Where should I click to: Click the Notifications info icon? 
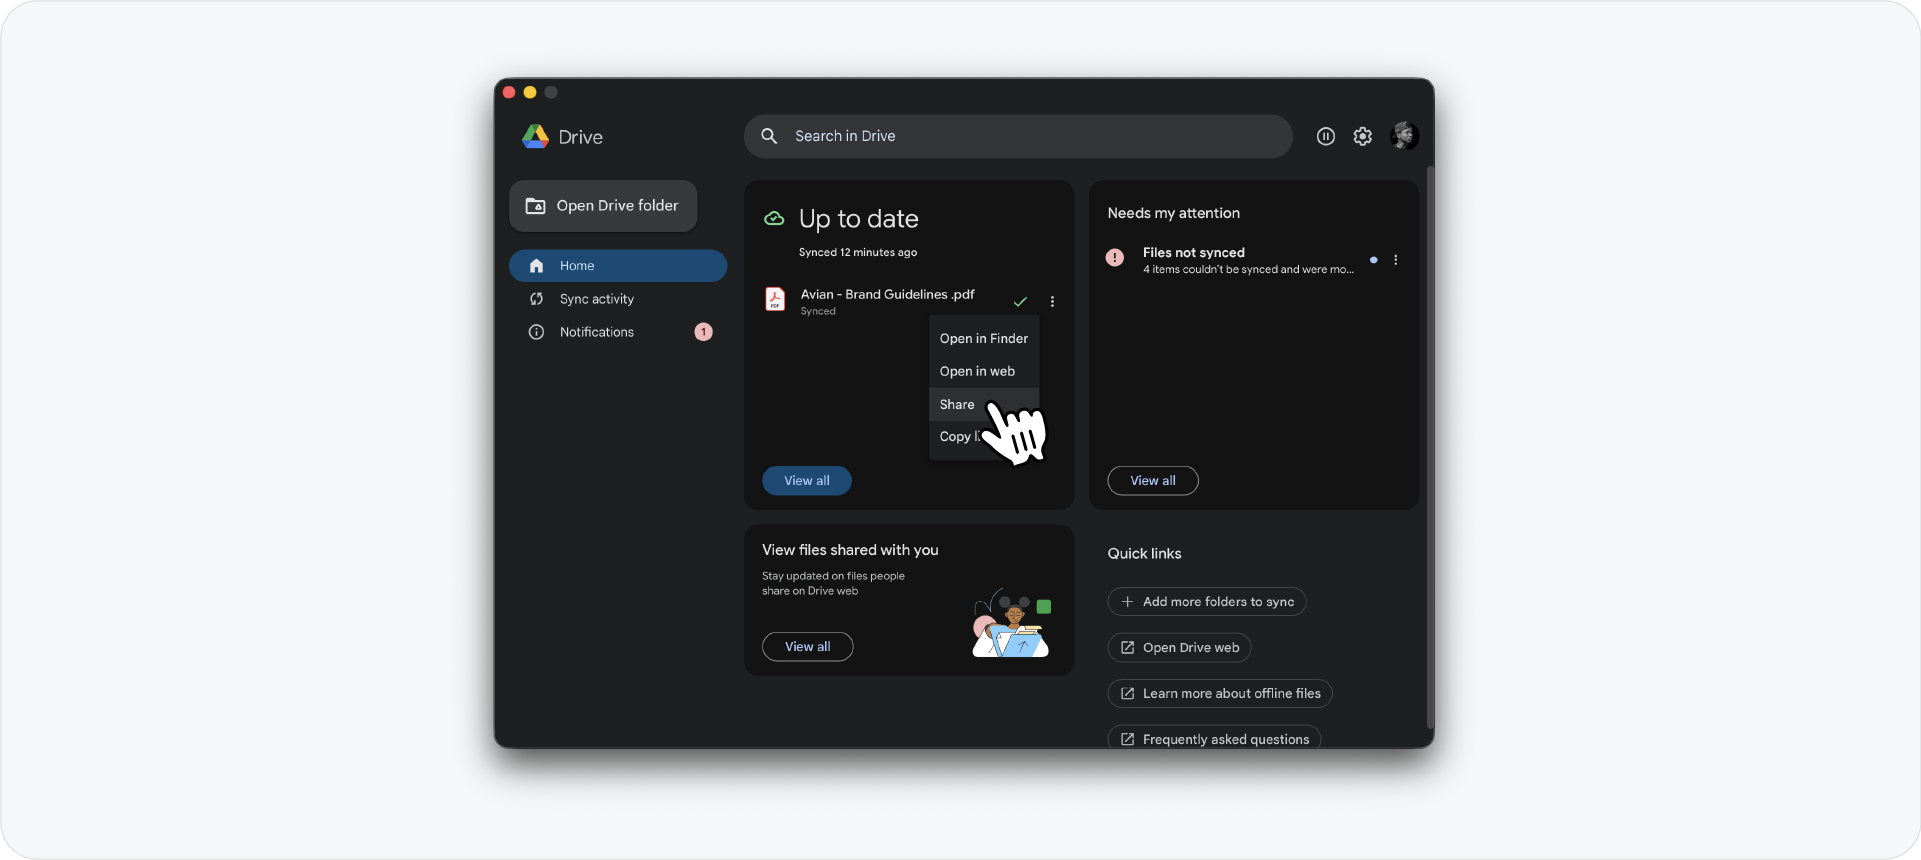click(536, 332)
